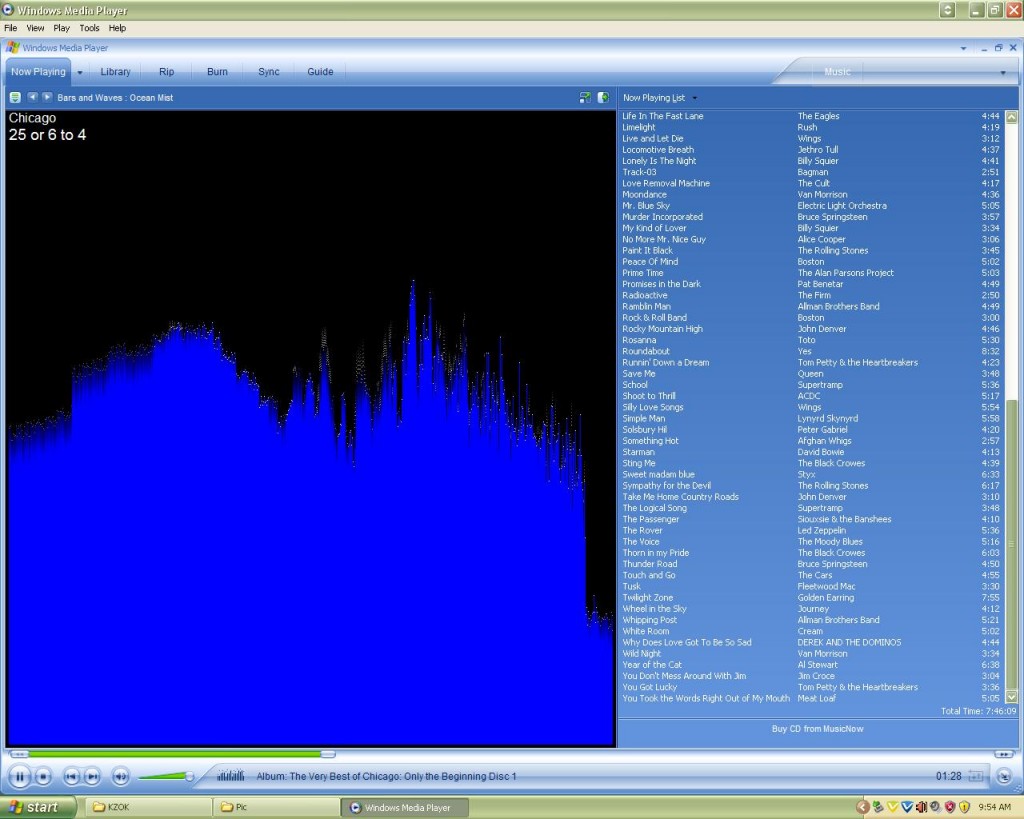Screen dimensions: 1024x819
Task: Click the Buy CD from MusicNow link
Action: pos(818,729)
